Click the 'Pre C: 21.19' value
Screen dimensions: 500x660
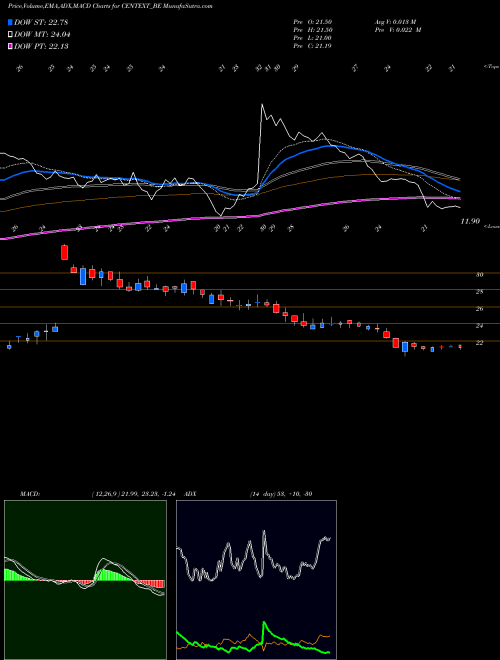pyautogui.click(x=313, y=46)
